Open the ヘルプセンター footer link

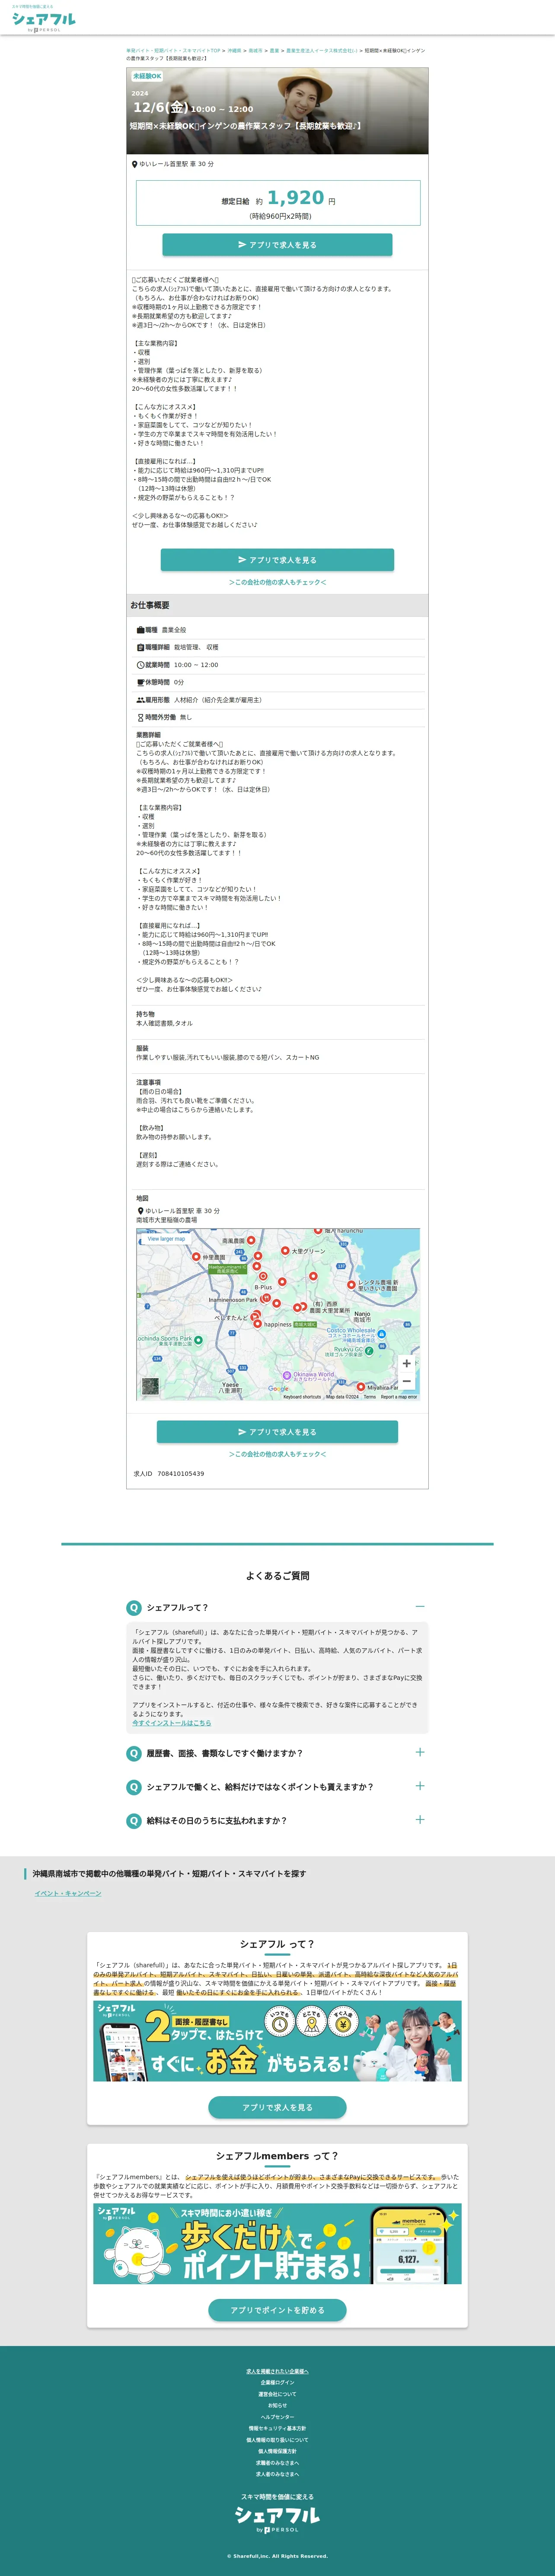[277, 2417]
